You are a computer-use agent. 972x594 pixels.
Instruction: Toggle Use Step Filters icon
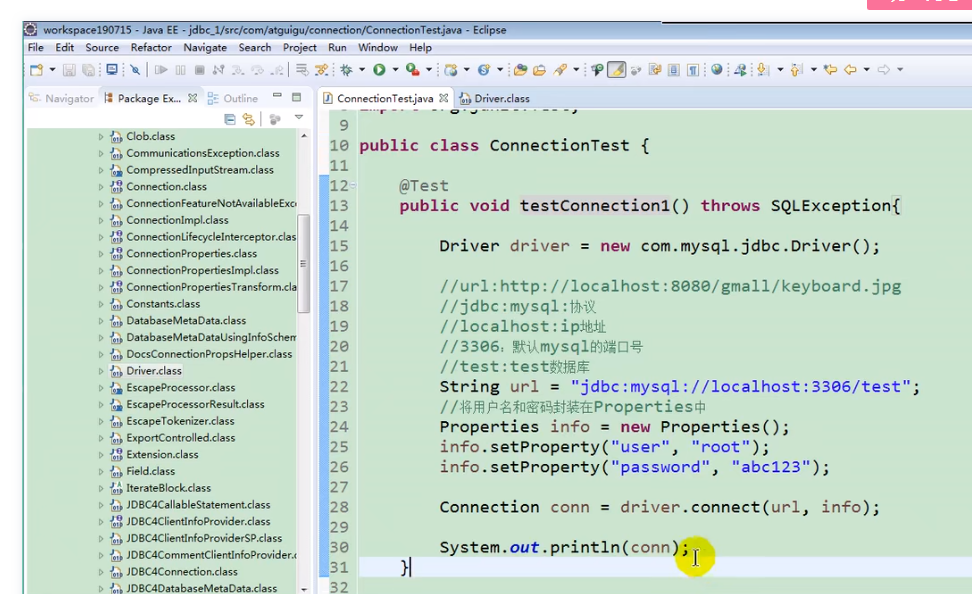(x=322, y=70)
